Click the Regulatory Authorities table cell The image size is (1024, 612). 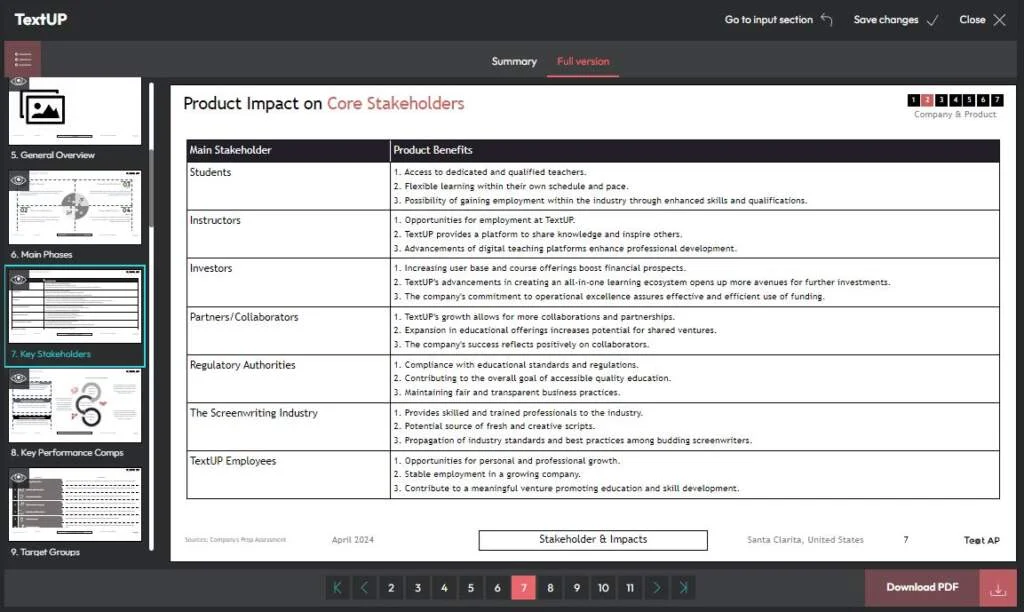click(x=288, y=379)
